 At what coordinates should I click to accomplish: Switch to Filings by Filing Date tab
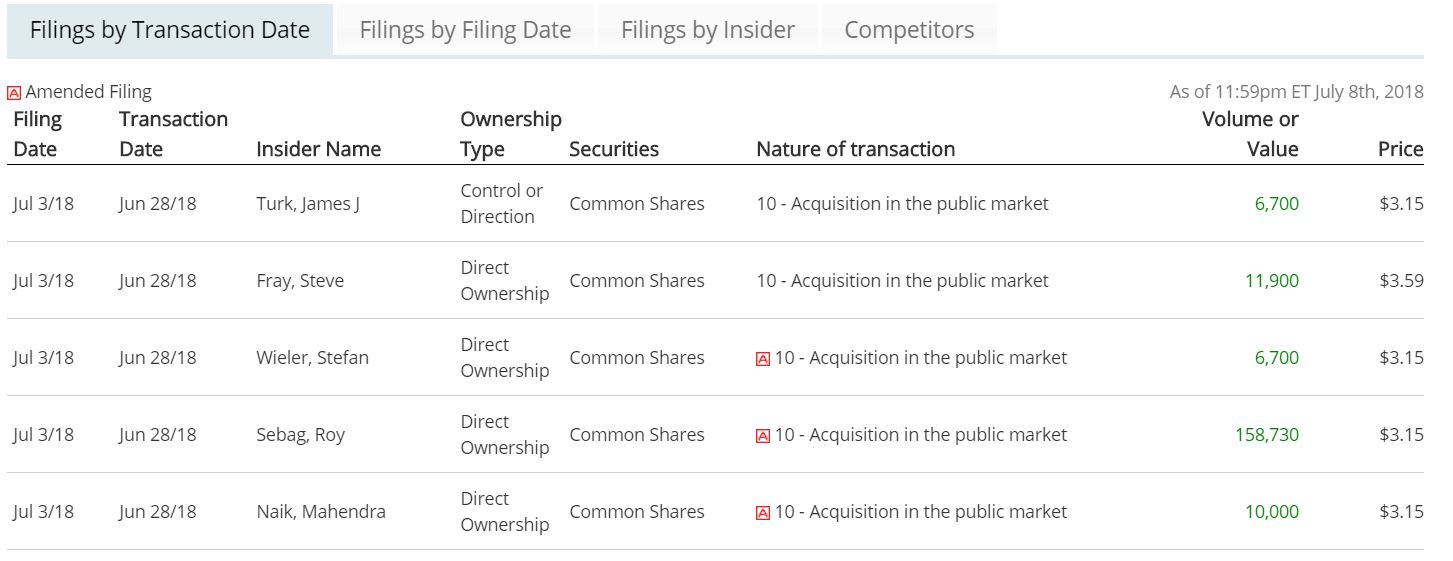point(465,30)
